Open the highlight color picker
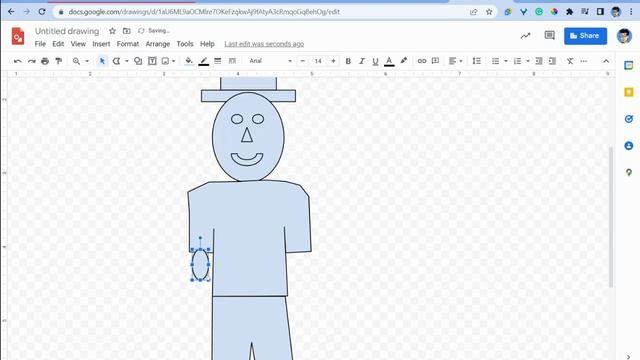This screenshot has height=360, width=640. click(404, 61)
